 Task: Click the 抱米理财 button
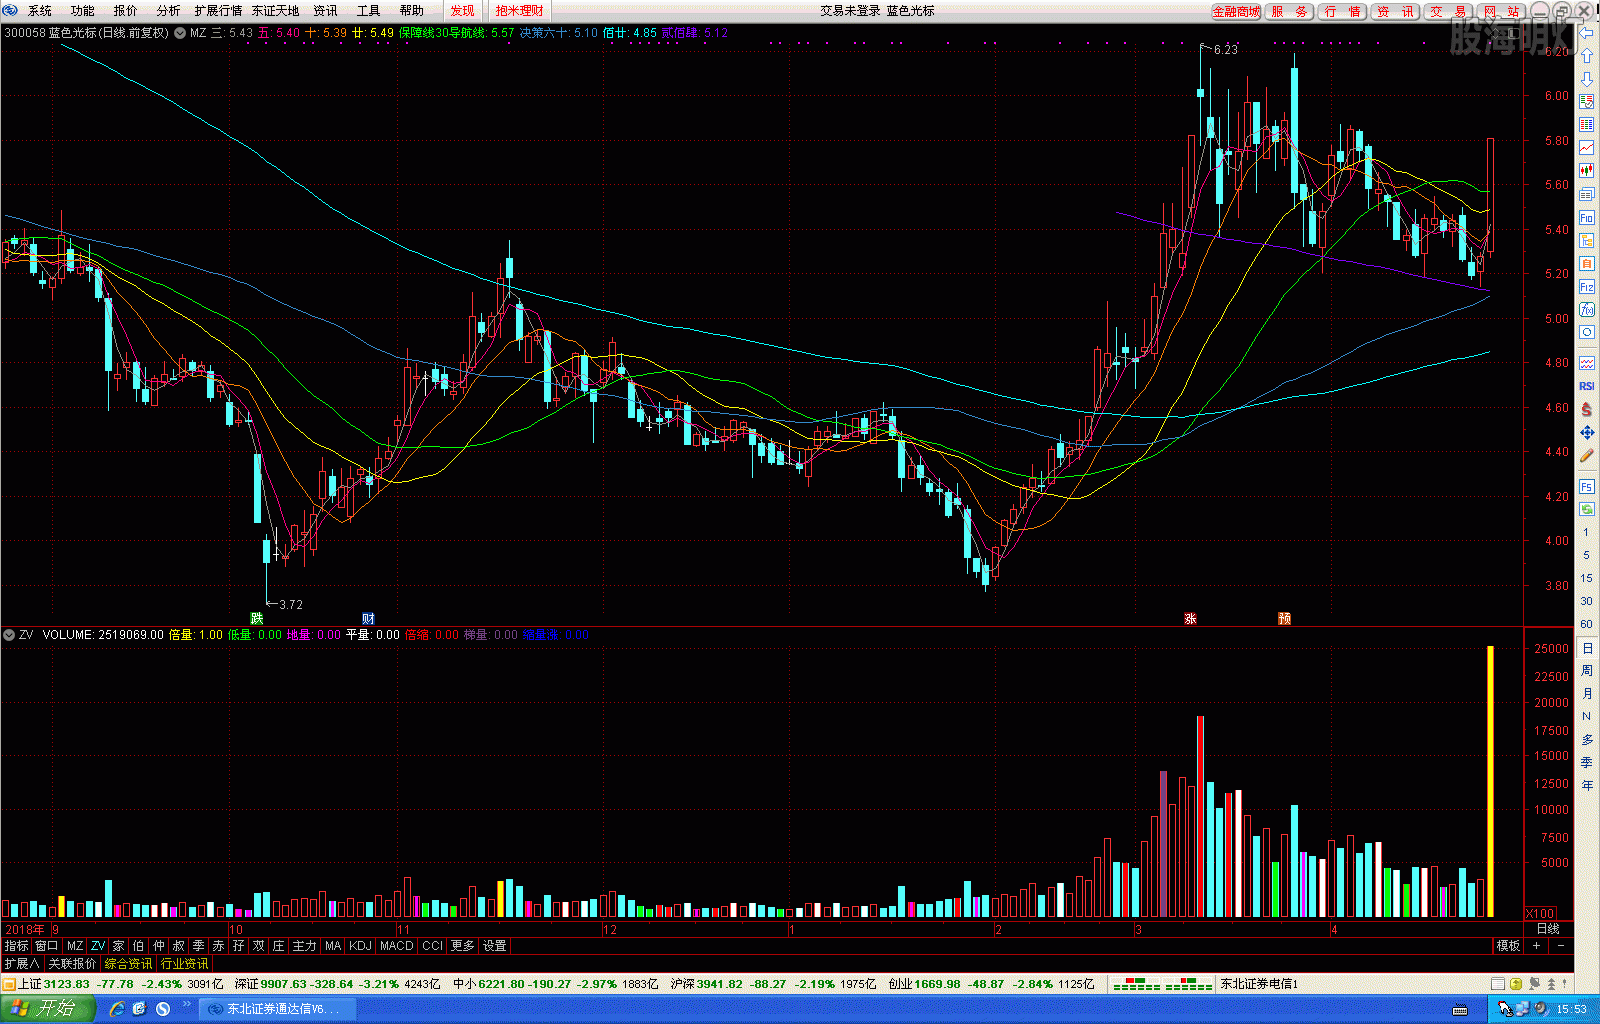click(x=519, y=11)
